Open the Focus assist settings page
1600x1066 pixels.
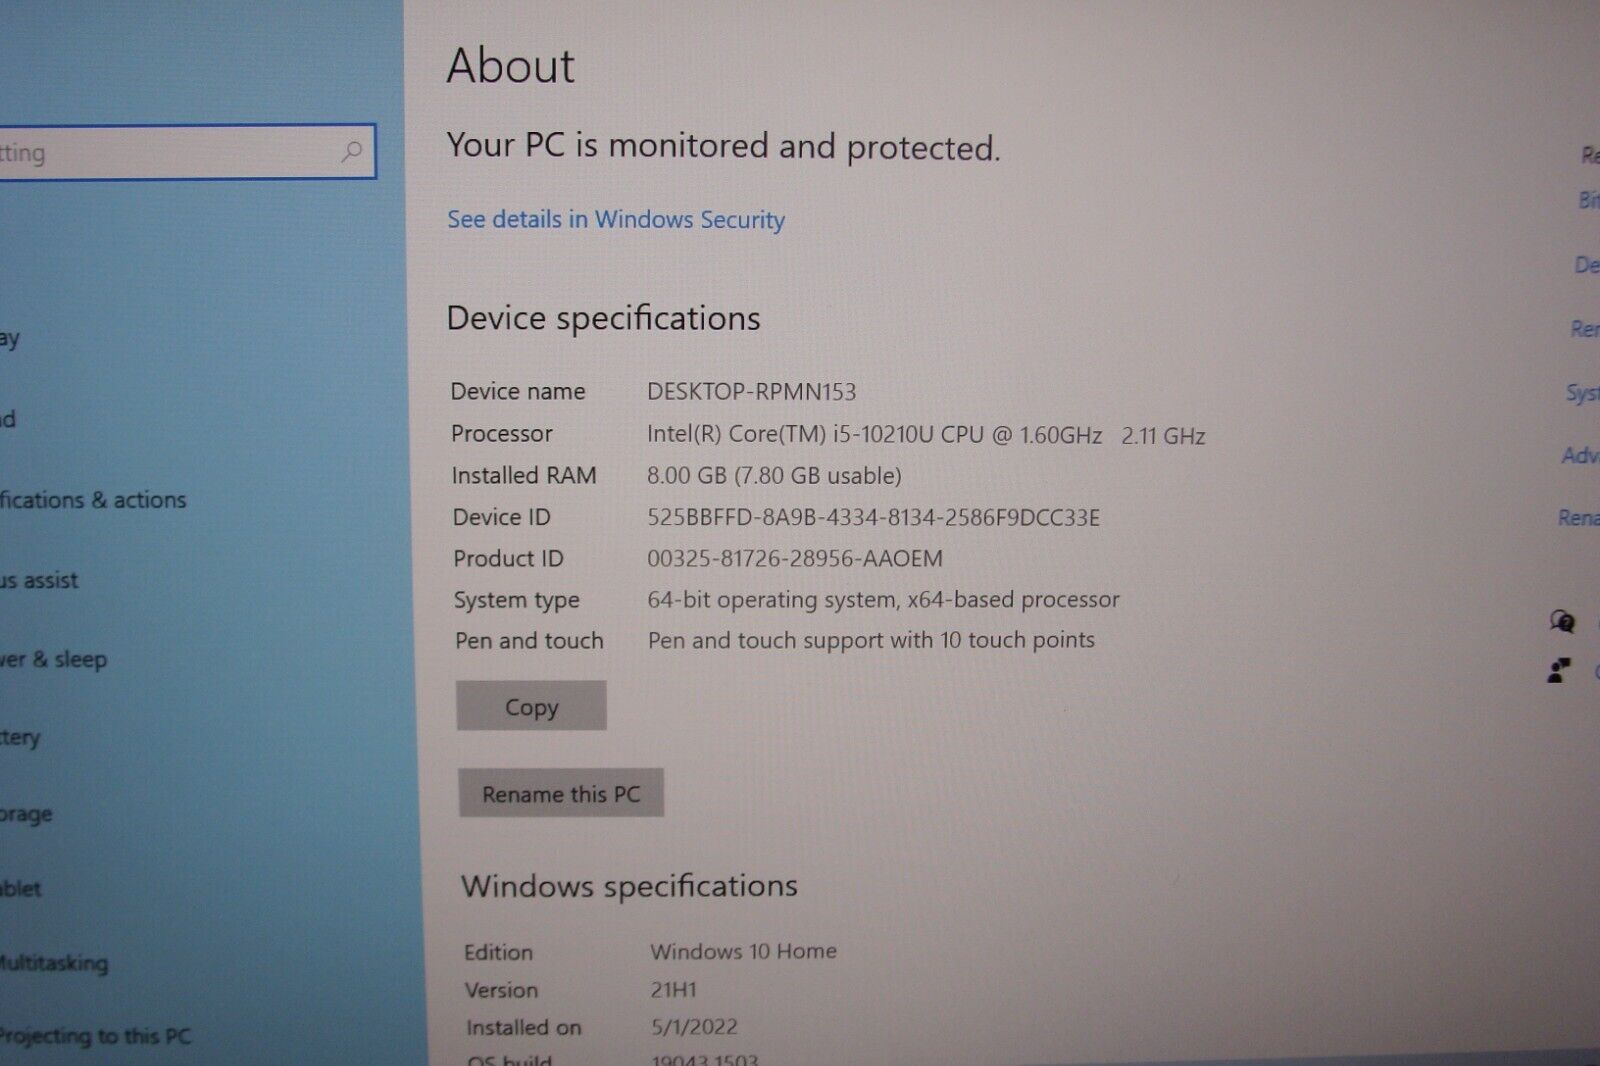[x=39, y=580]
